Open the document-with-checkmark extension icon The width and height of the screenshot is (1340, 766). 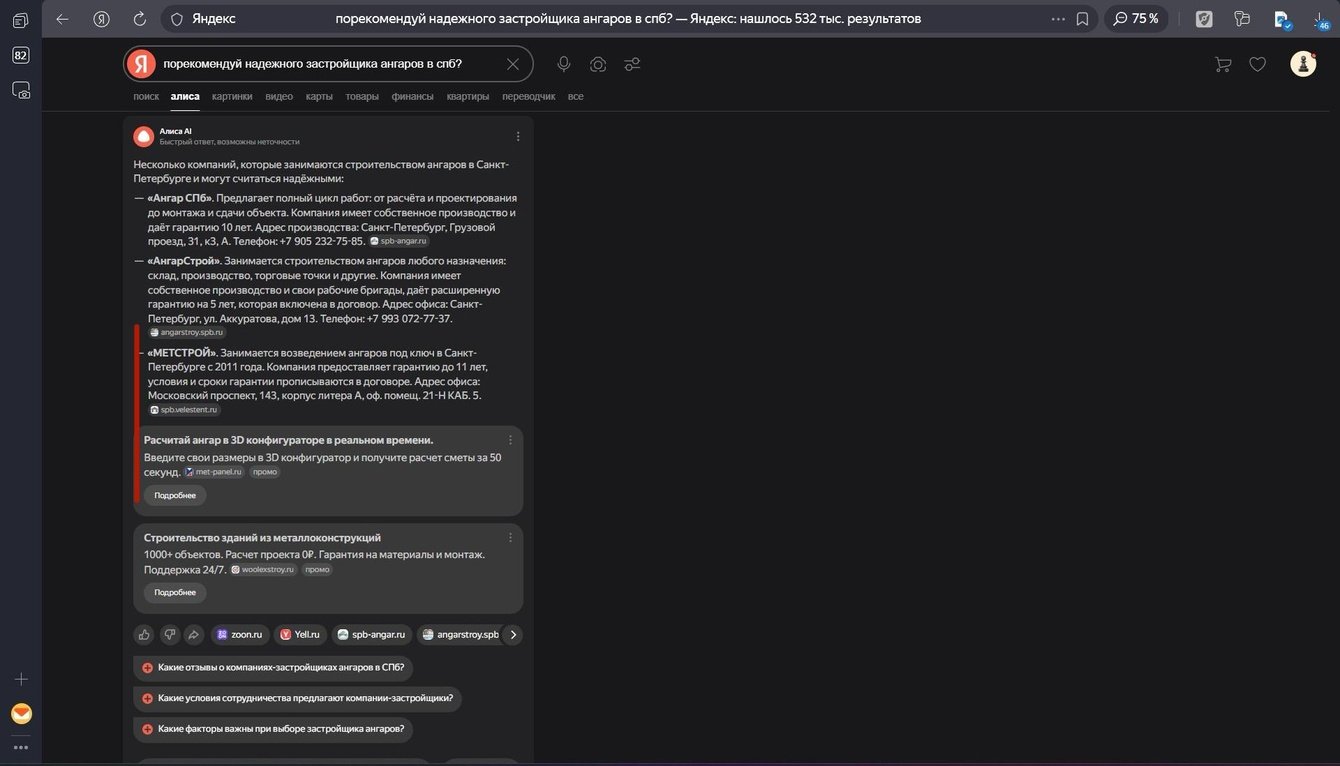[x=1281, y=18]
